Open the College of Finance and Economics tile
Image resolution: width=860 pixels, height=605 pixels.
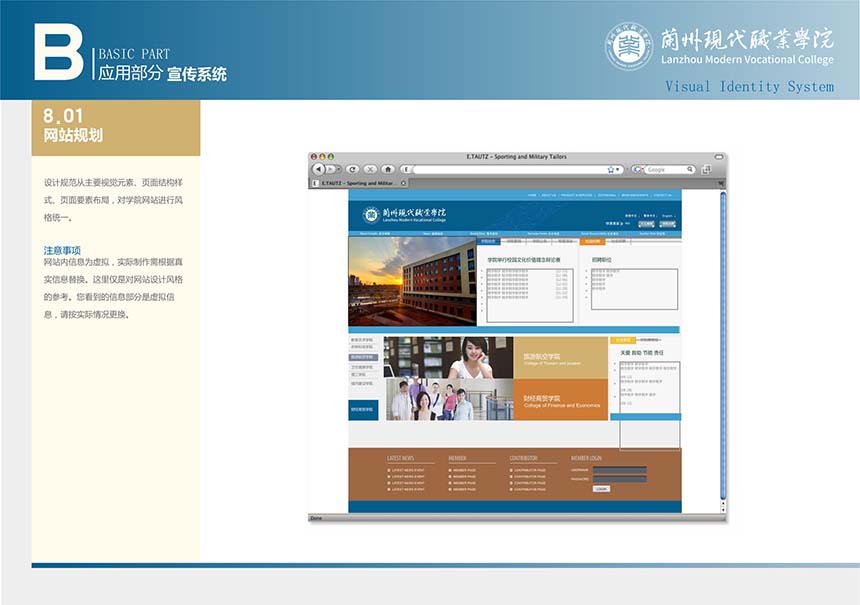click(x=561, y=400)
